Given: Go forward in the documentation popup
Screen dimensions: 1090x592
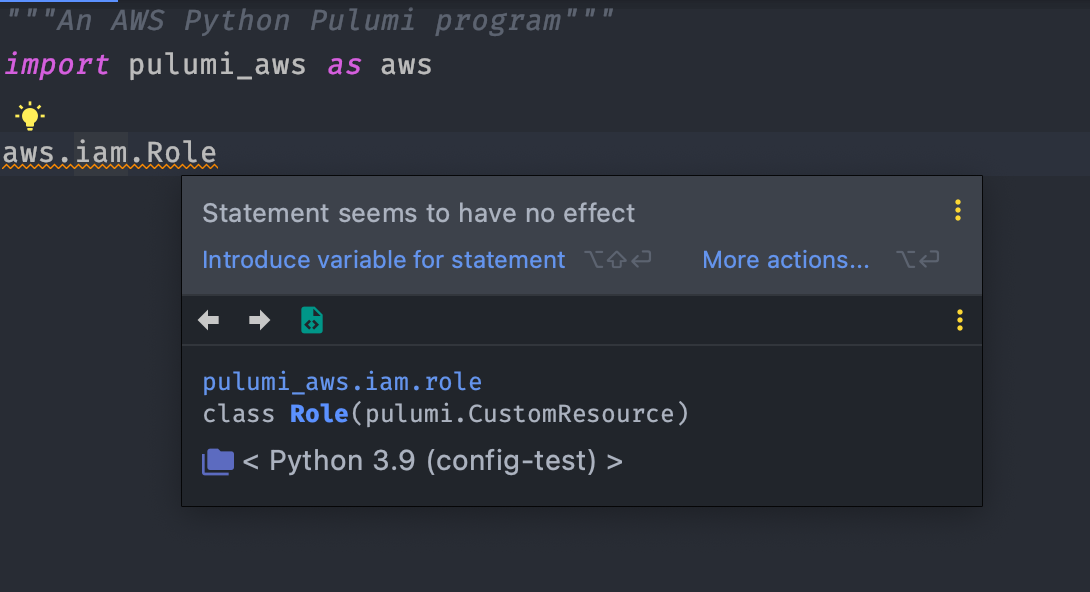Looking at the screenshot, I should coord(259,320).
